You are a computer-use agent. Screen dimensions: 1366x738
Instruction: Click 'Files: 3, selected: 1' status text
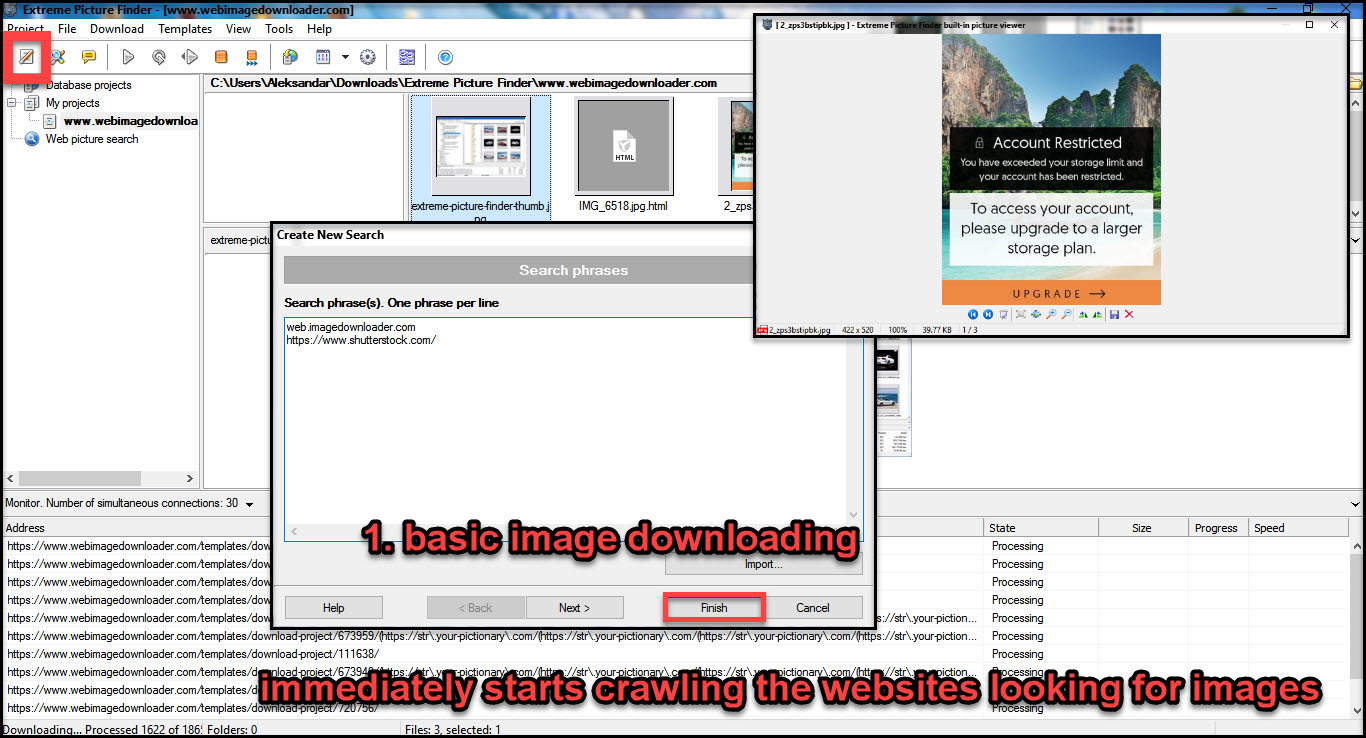(454, 730)
